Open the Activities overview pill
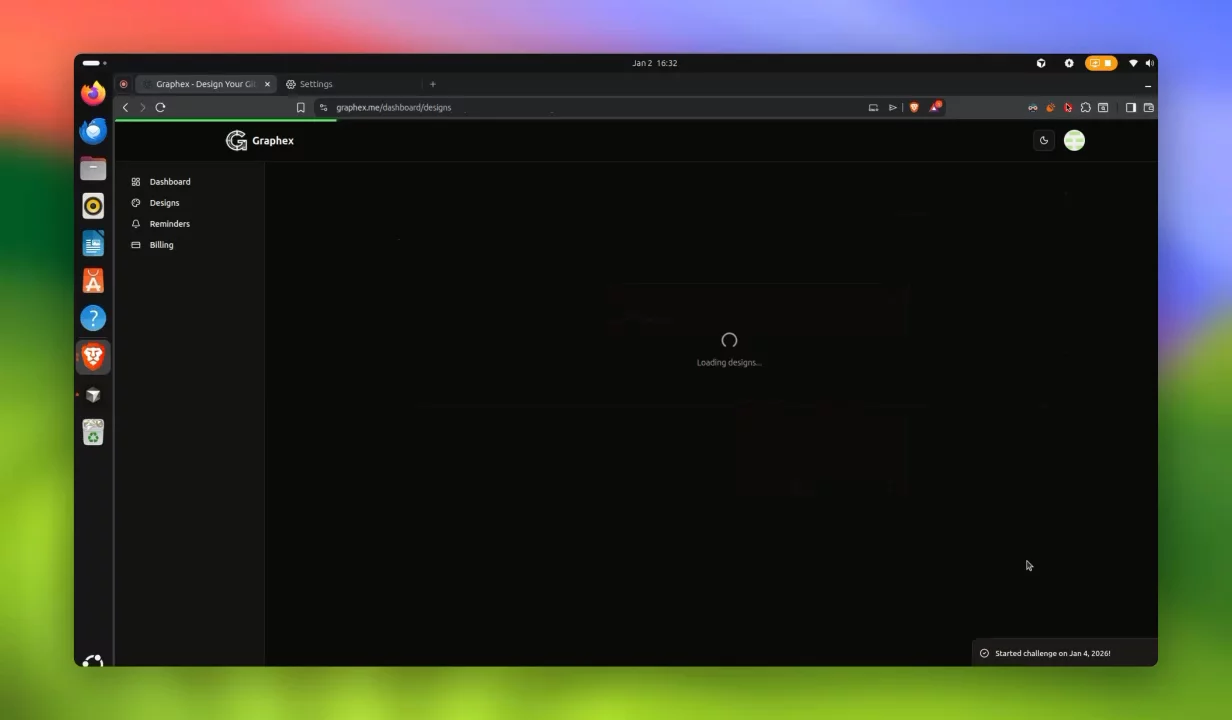This screenshot has height=720, width=1232. click(x=94, y=63)
